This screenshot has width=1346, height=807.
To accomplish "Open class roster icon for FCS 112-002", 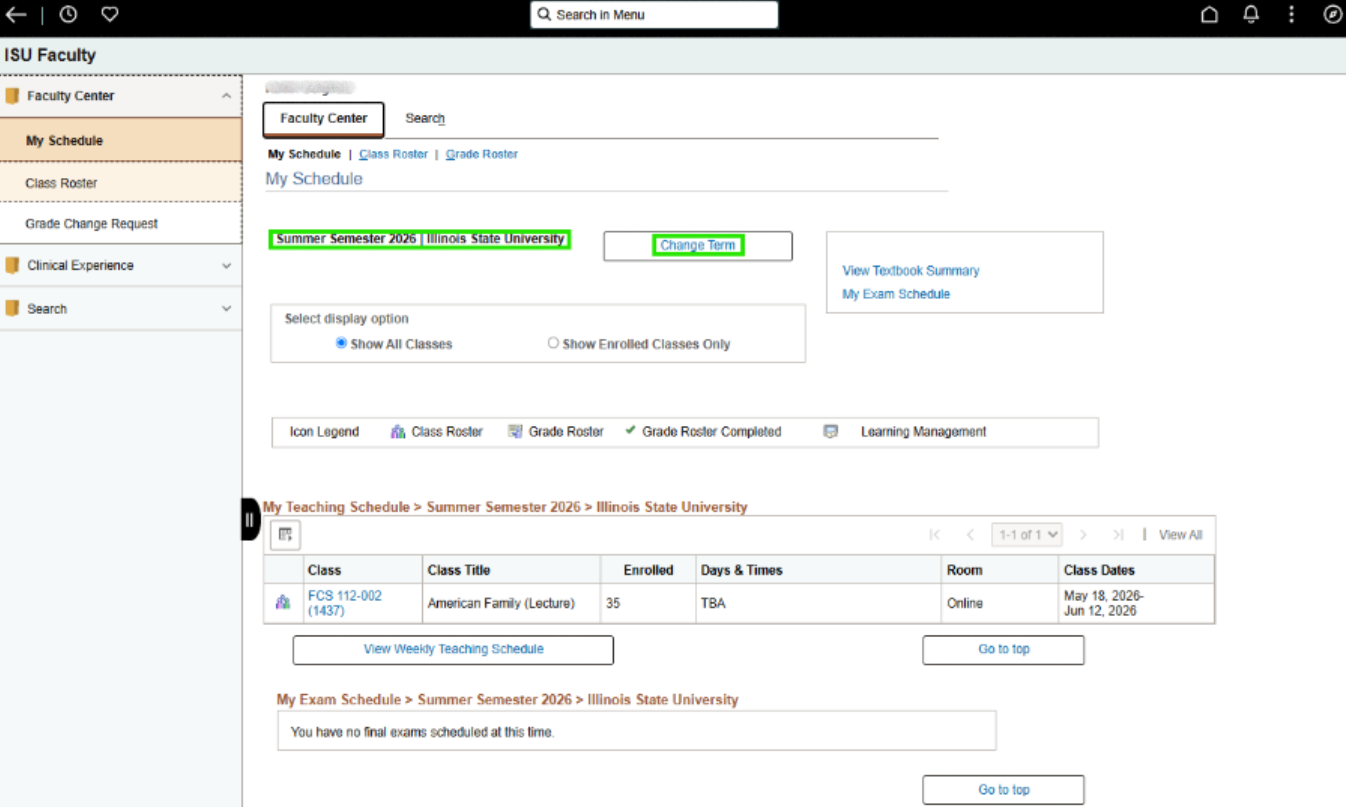I will click(284, 602).
